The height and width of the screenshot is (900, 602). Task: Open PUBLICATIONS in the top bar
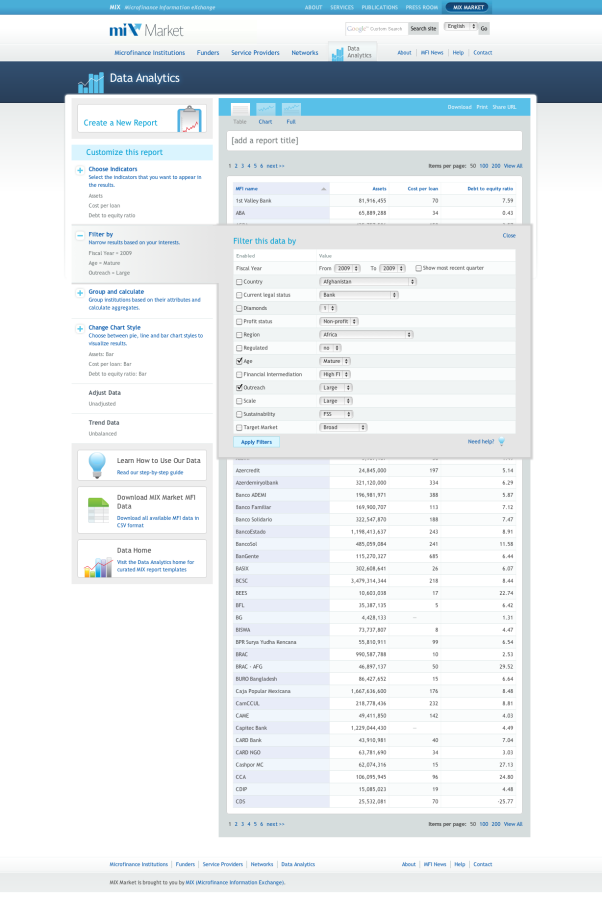379,7
